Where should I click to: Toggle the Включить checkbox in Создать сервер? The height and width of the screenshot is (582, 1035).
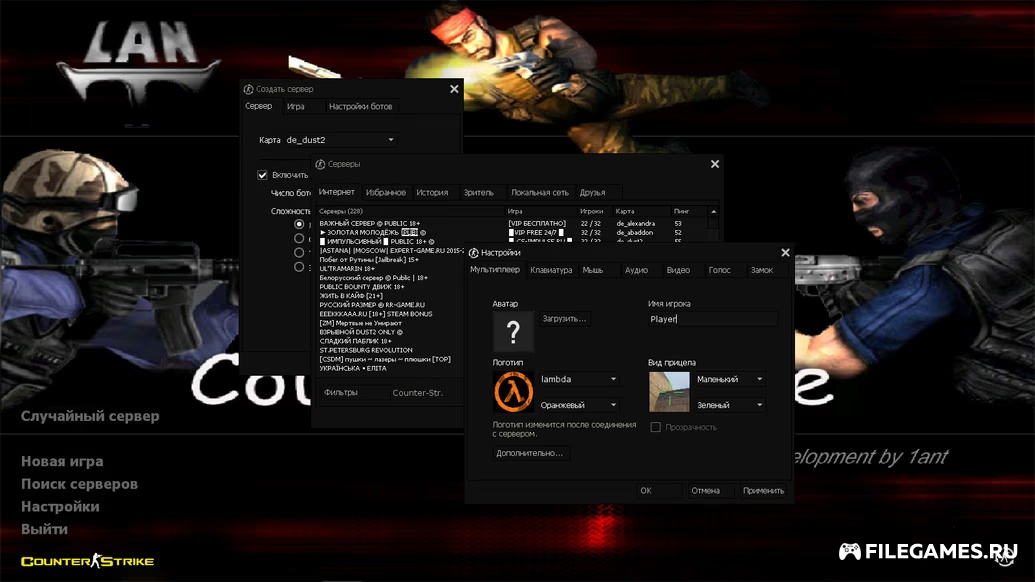pos(262,175)
